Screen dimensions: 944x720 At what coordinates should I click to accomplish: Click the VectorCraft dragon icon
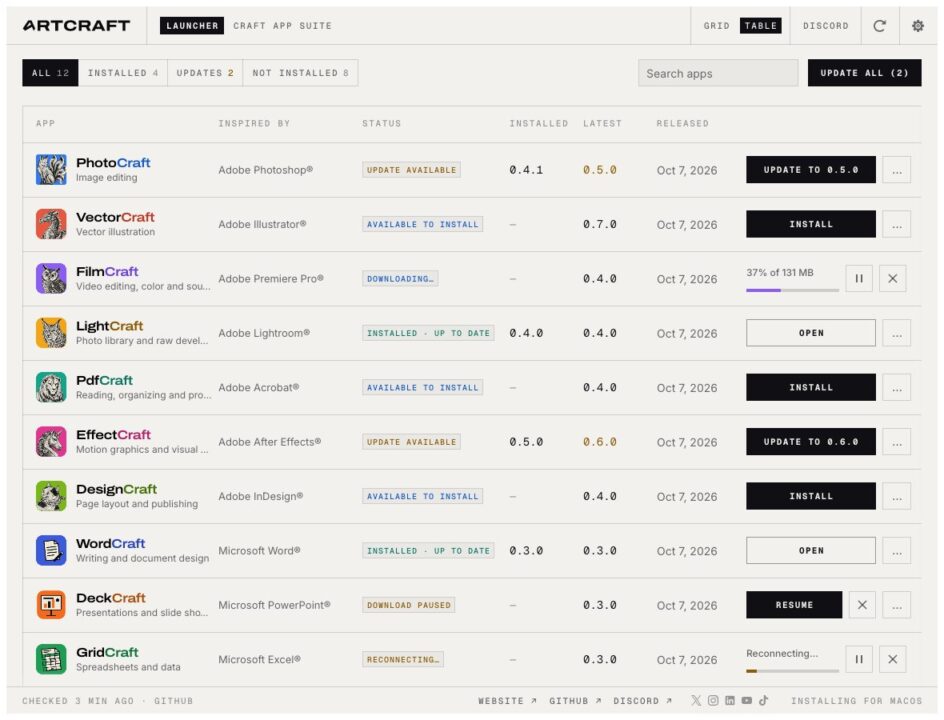coord(51,224)
